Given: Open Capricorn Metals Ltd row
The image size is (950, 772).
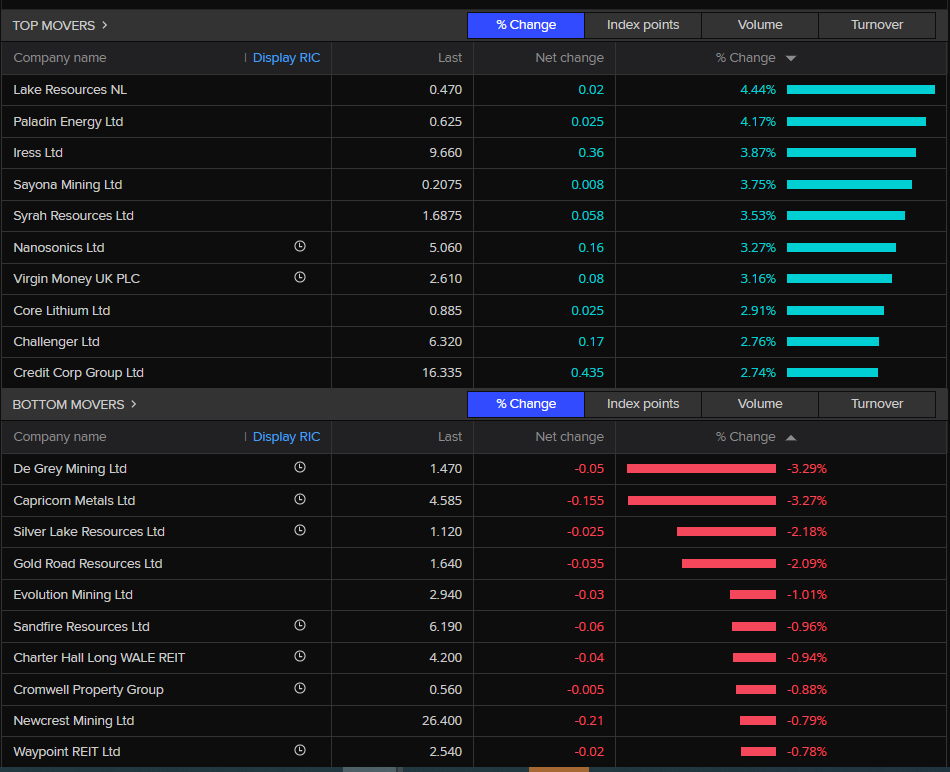Looking at the screenshot, I should click(474, 501).
